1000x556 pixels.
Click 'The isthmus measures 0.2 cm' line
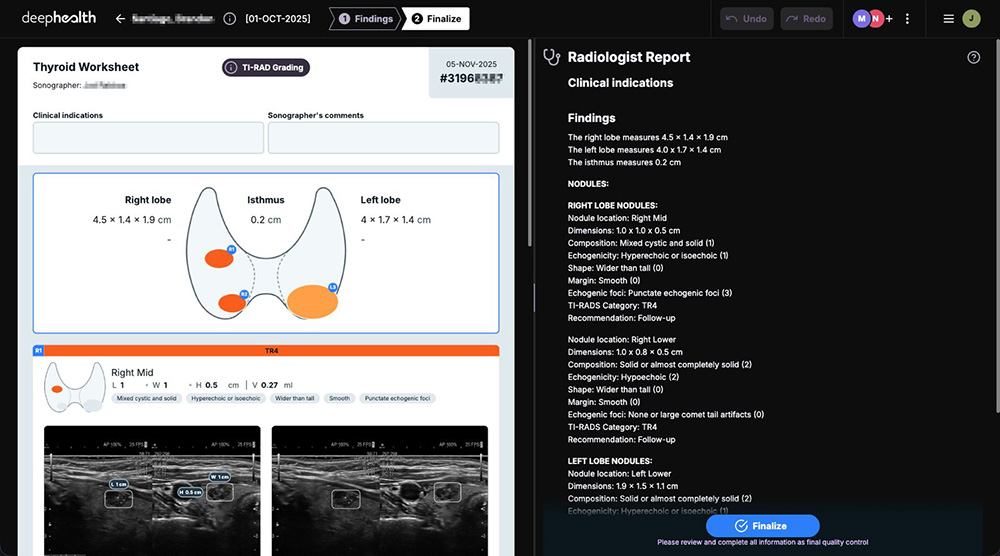624,163
